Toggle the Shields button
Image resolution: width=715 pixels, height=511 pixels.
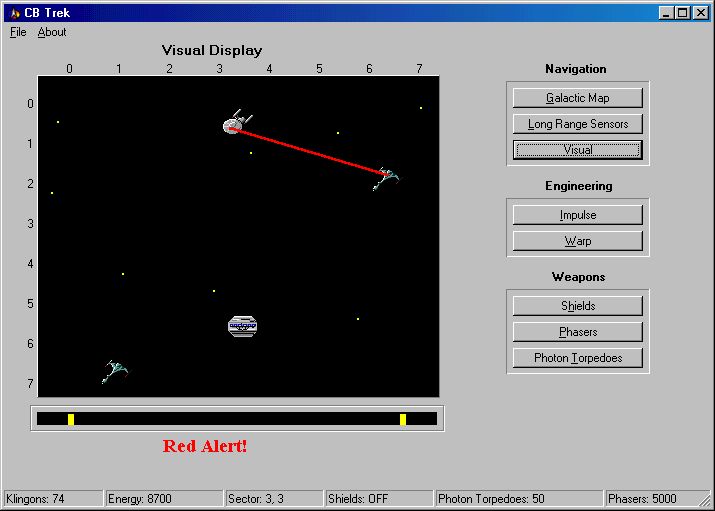[x=577, y=306]
